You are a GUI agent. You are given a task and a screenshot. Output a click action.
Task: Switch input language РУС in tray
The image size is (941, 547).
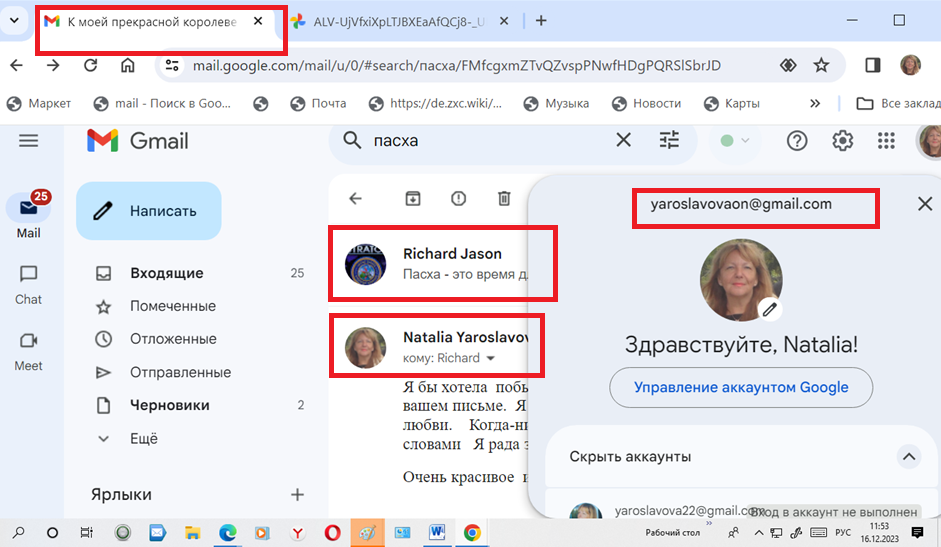(843, 533)
